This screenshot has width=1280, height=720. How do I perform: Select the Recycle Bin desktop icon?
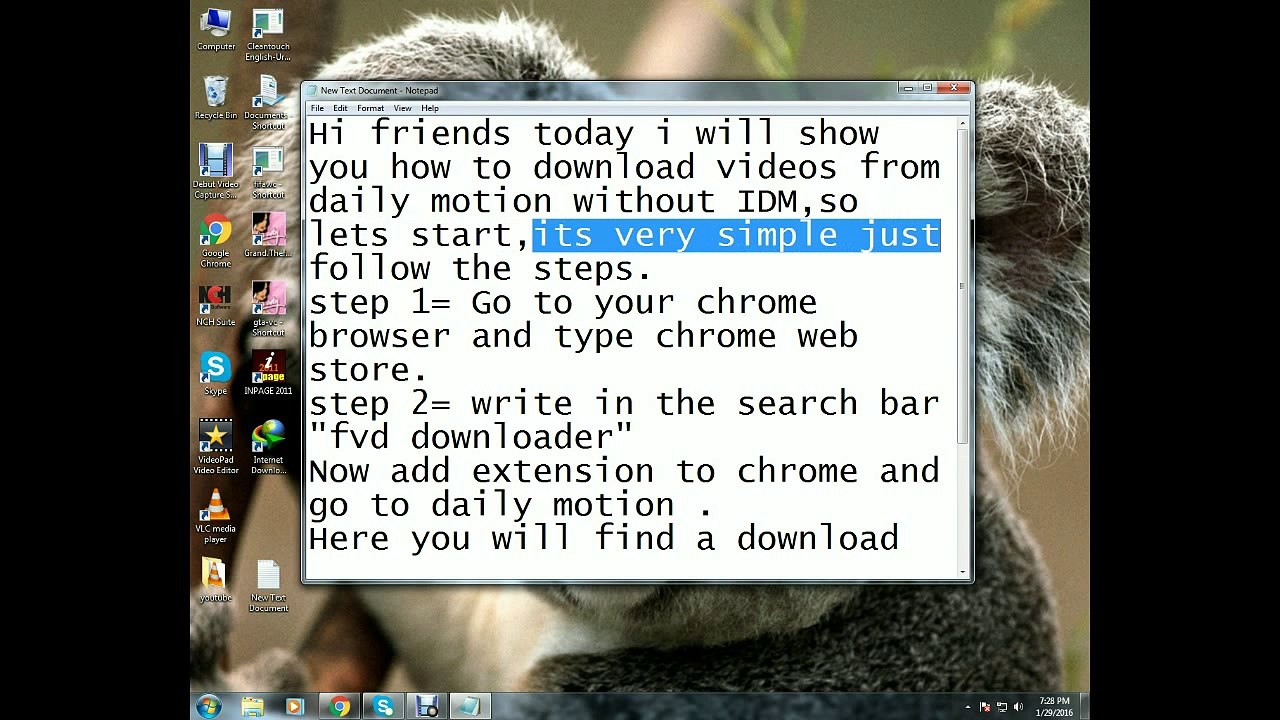pyautogui.click(x=216, y=98)
